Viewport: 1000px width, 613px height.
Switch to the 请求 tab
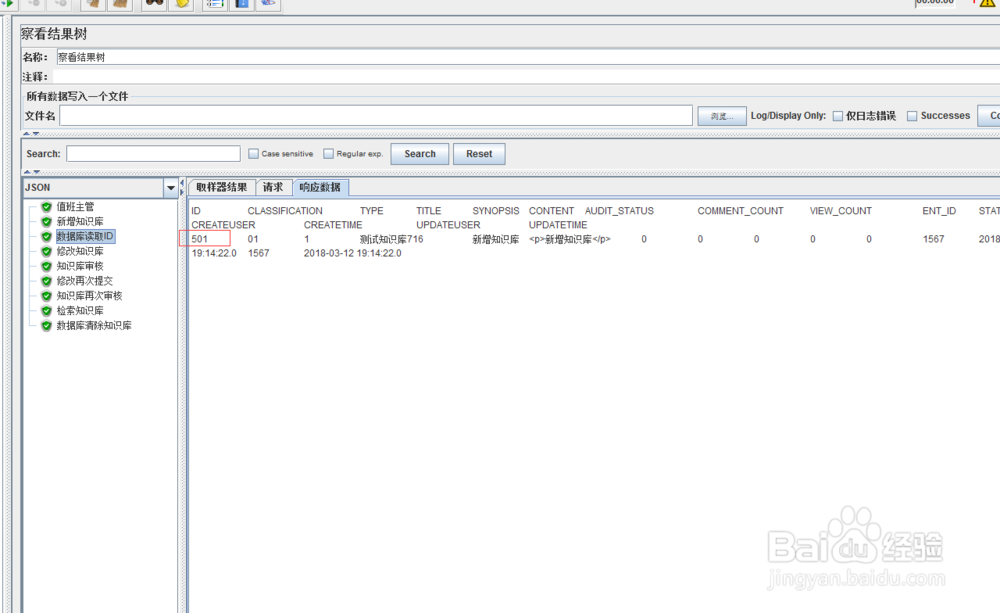tap(273, 188)
